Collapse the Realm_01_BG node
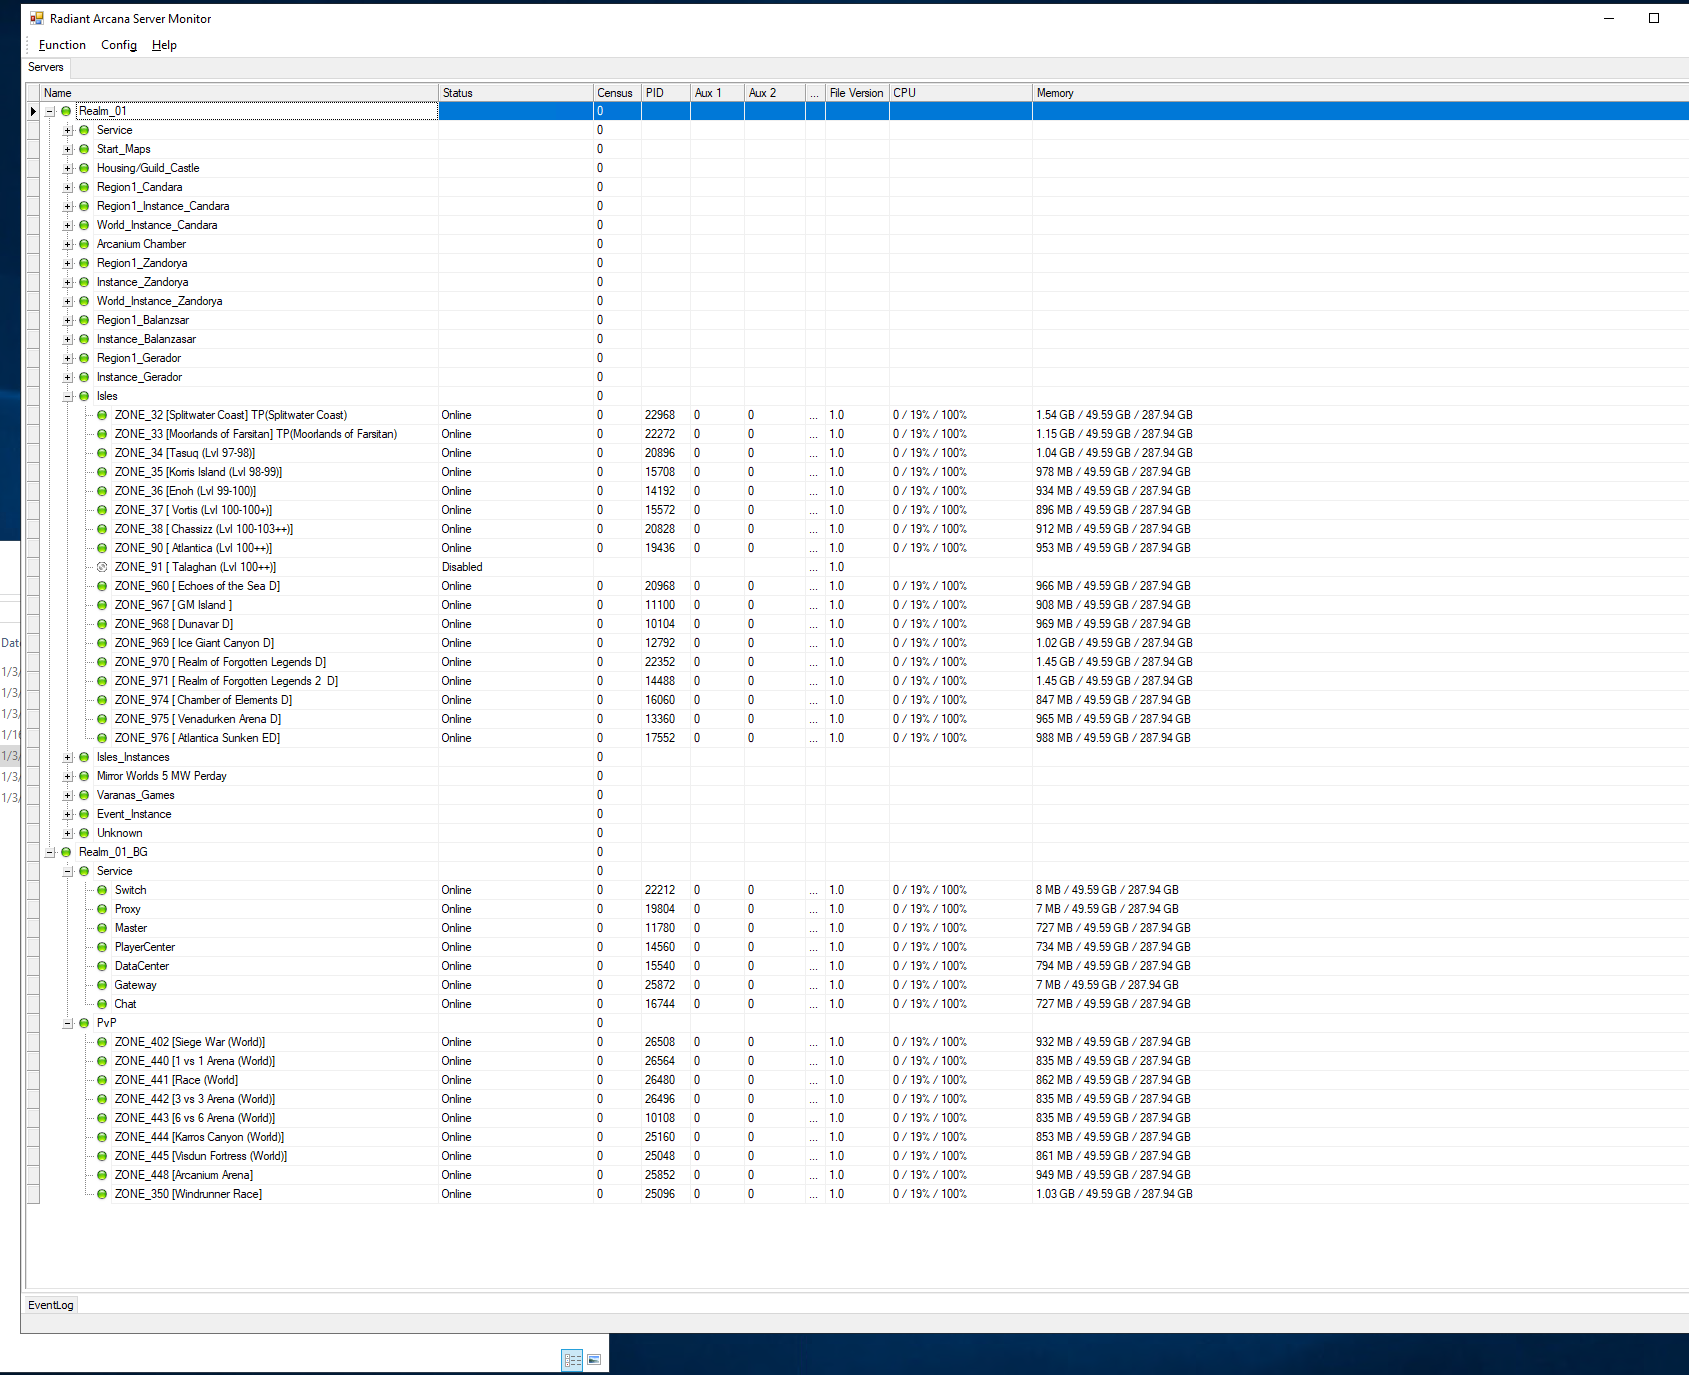1689x1375 pixels. pos(50,852)
